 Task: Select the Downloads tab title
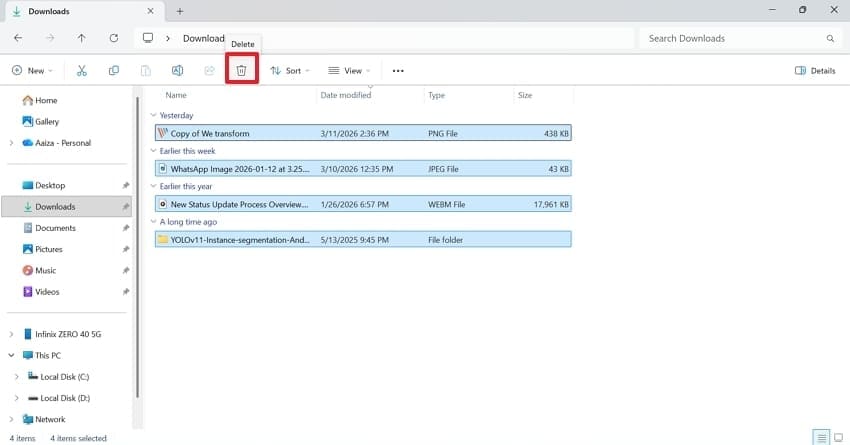point(49,11)
